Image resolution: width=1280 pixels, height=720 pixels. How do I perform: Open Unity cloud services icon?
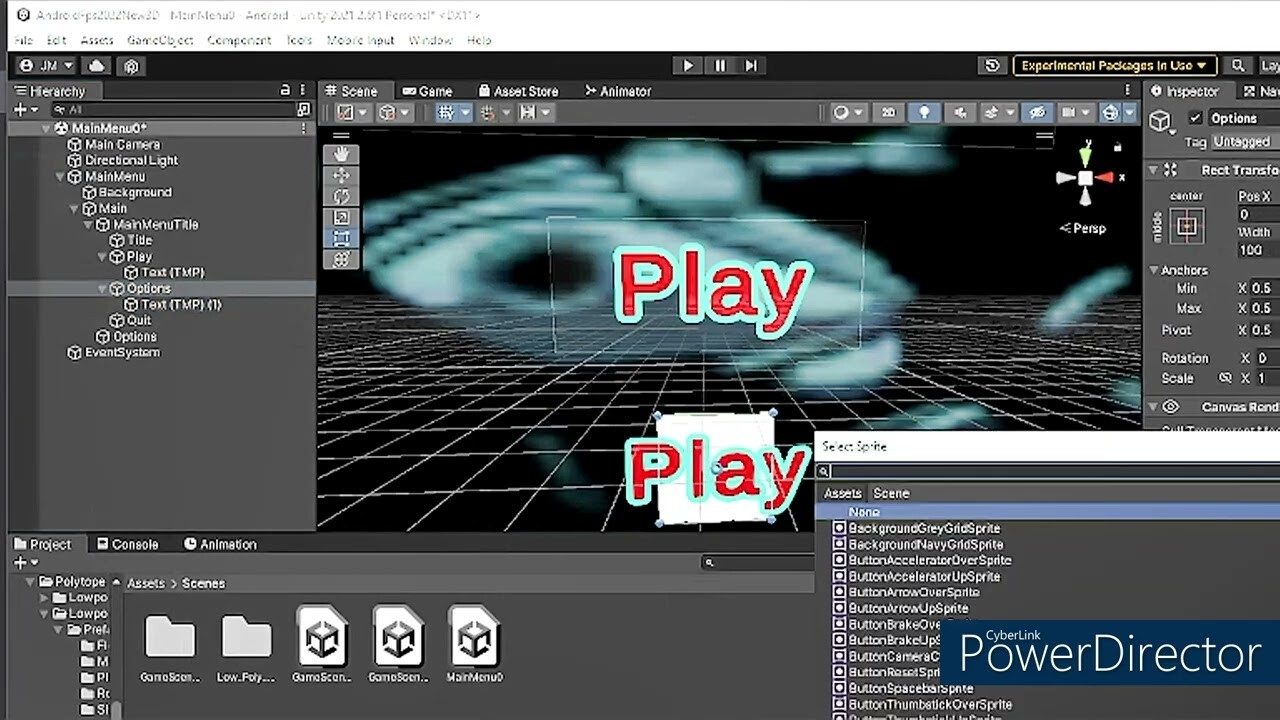tap(97, 66)
